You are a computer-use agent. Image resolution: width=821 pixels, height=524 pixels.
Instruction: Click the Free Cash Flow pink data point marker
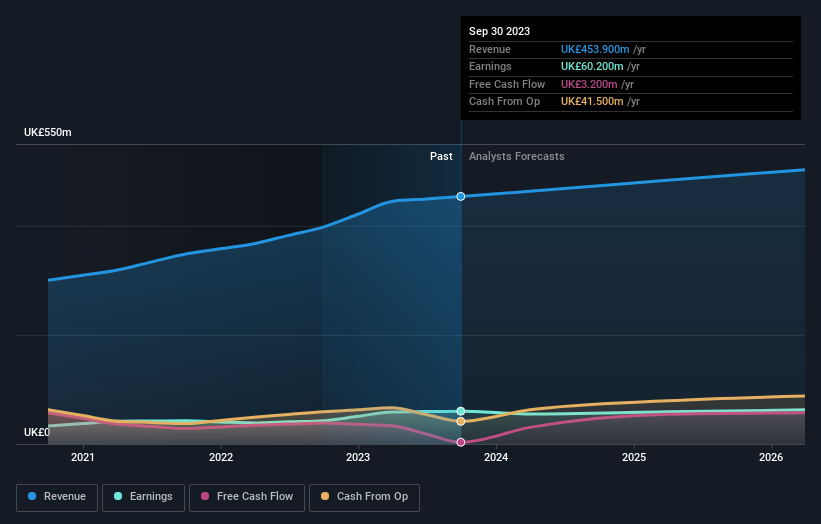(x=461, y=442)
